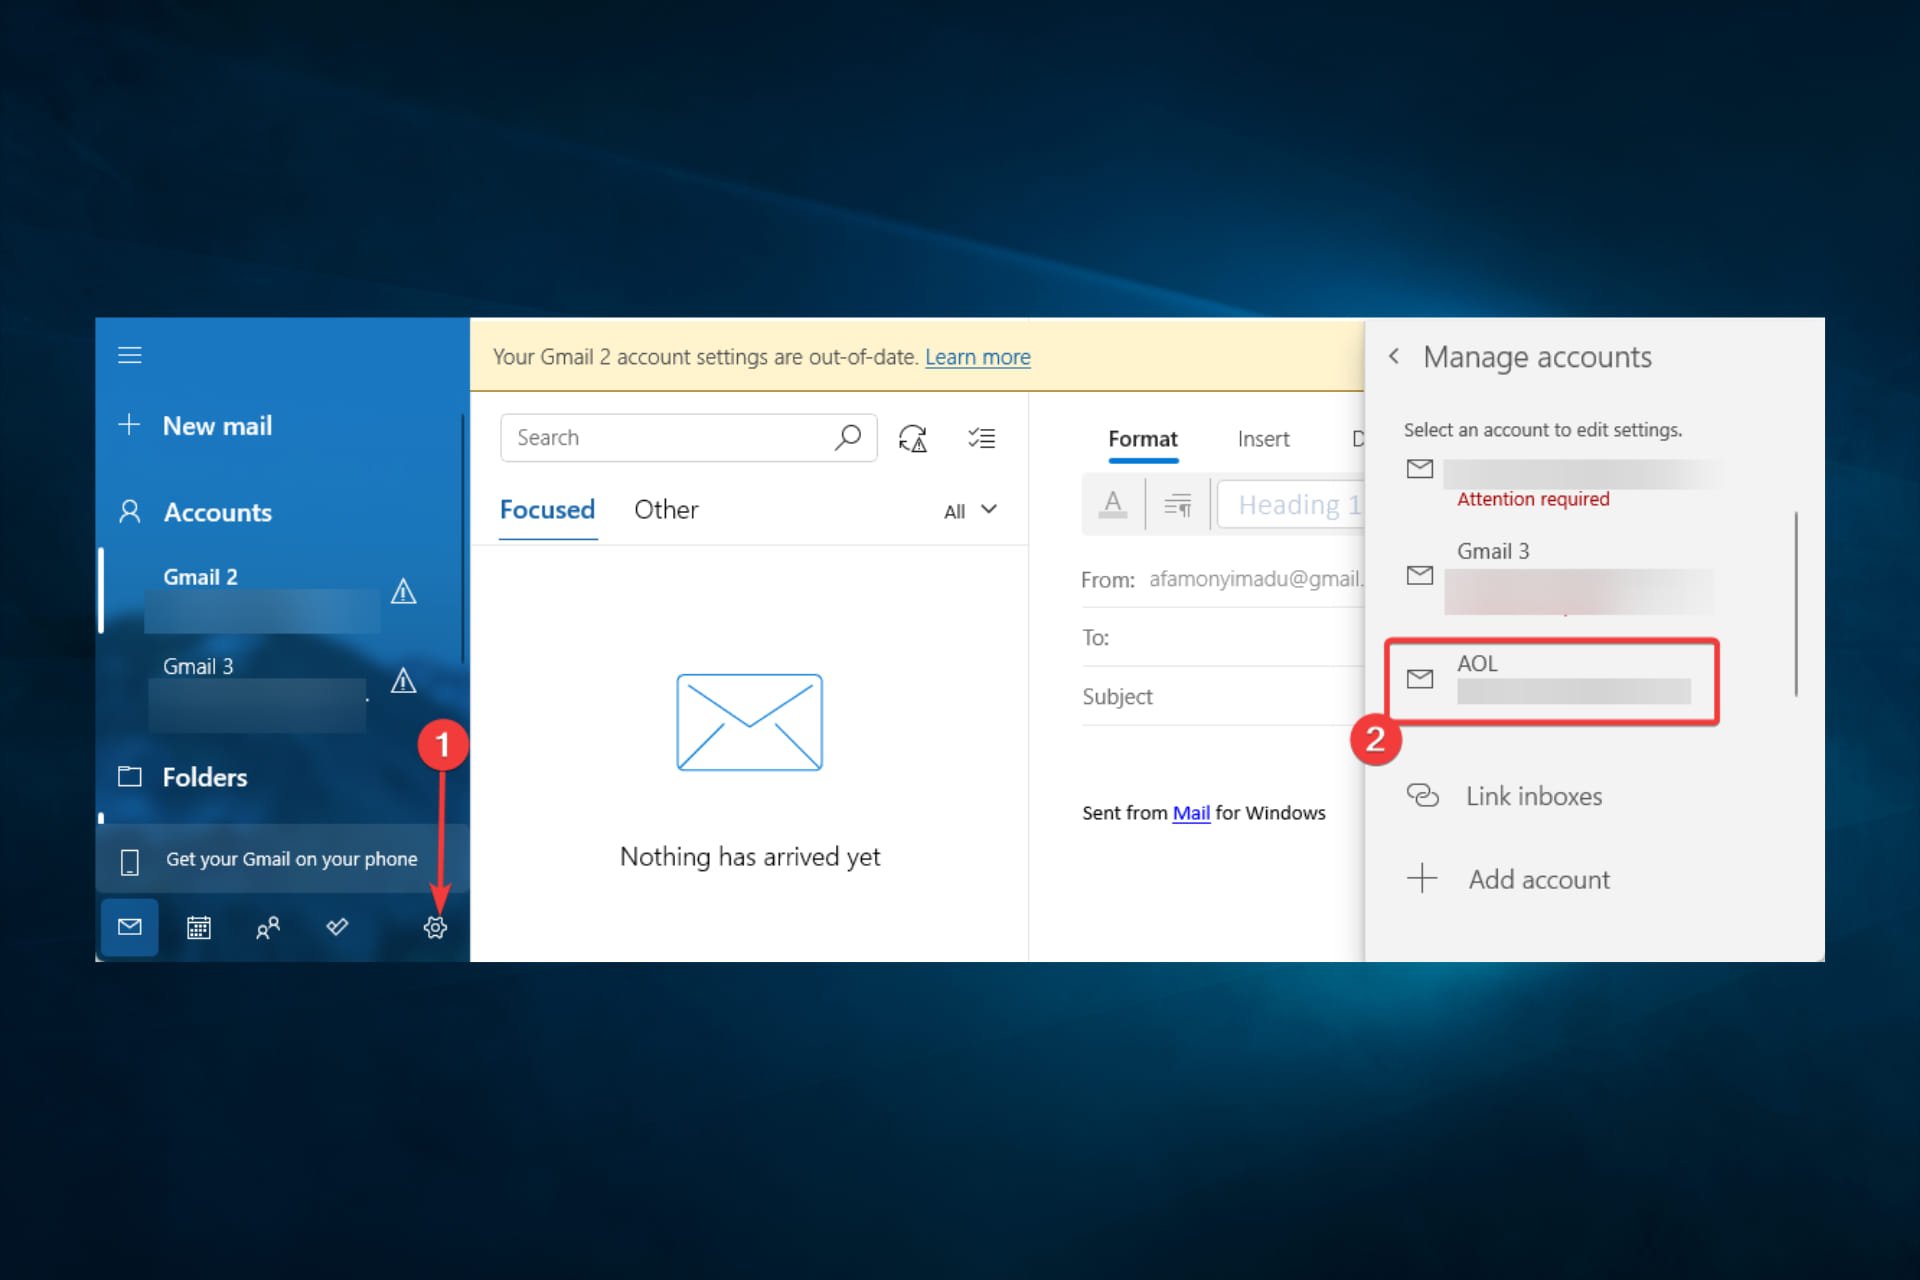Click Get your Gmail on your phone
1920x1280 pixels.
coord(283,859)
